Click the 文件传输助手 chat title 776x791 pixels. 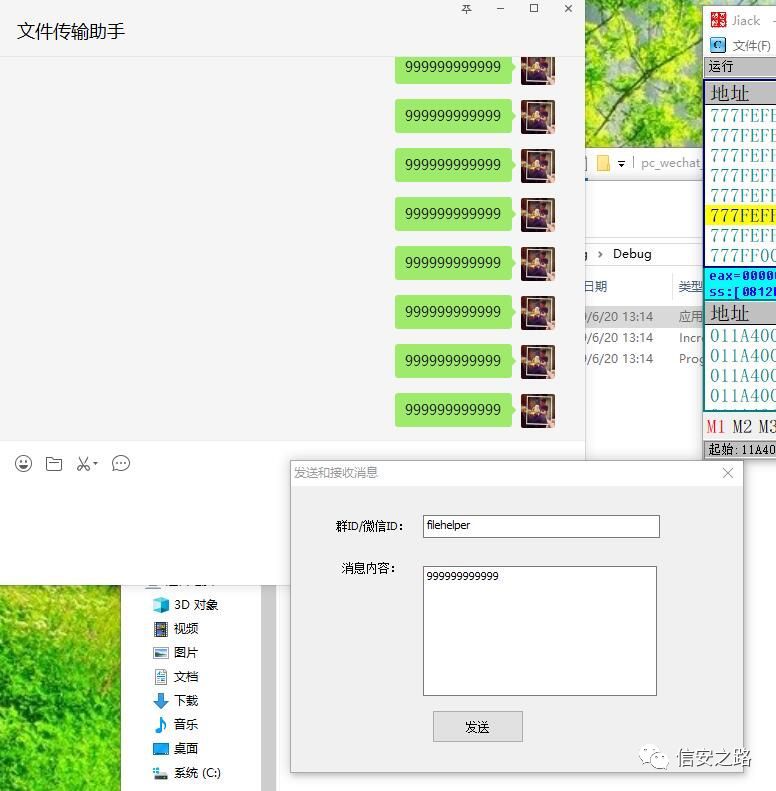[71, 31]
